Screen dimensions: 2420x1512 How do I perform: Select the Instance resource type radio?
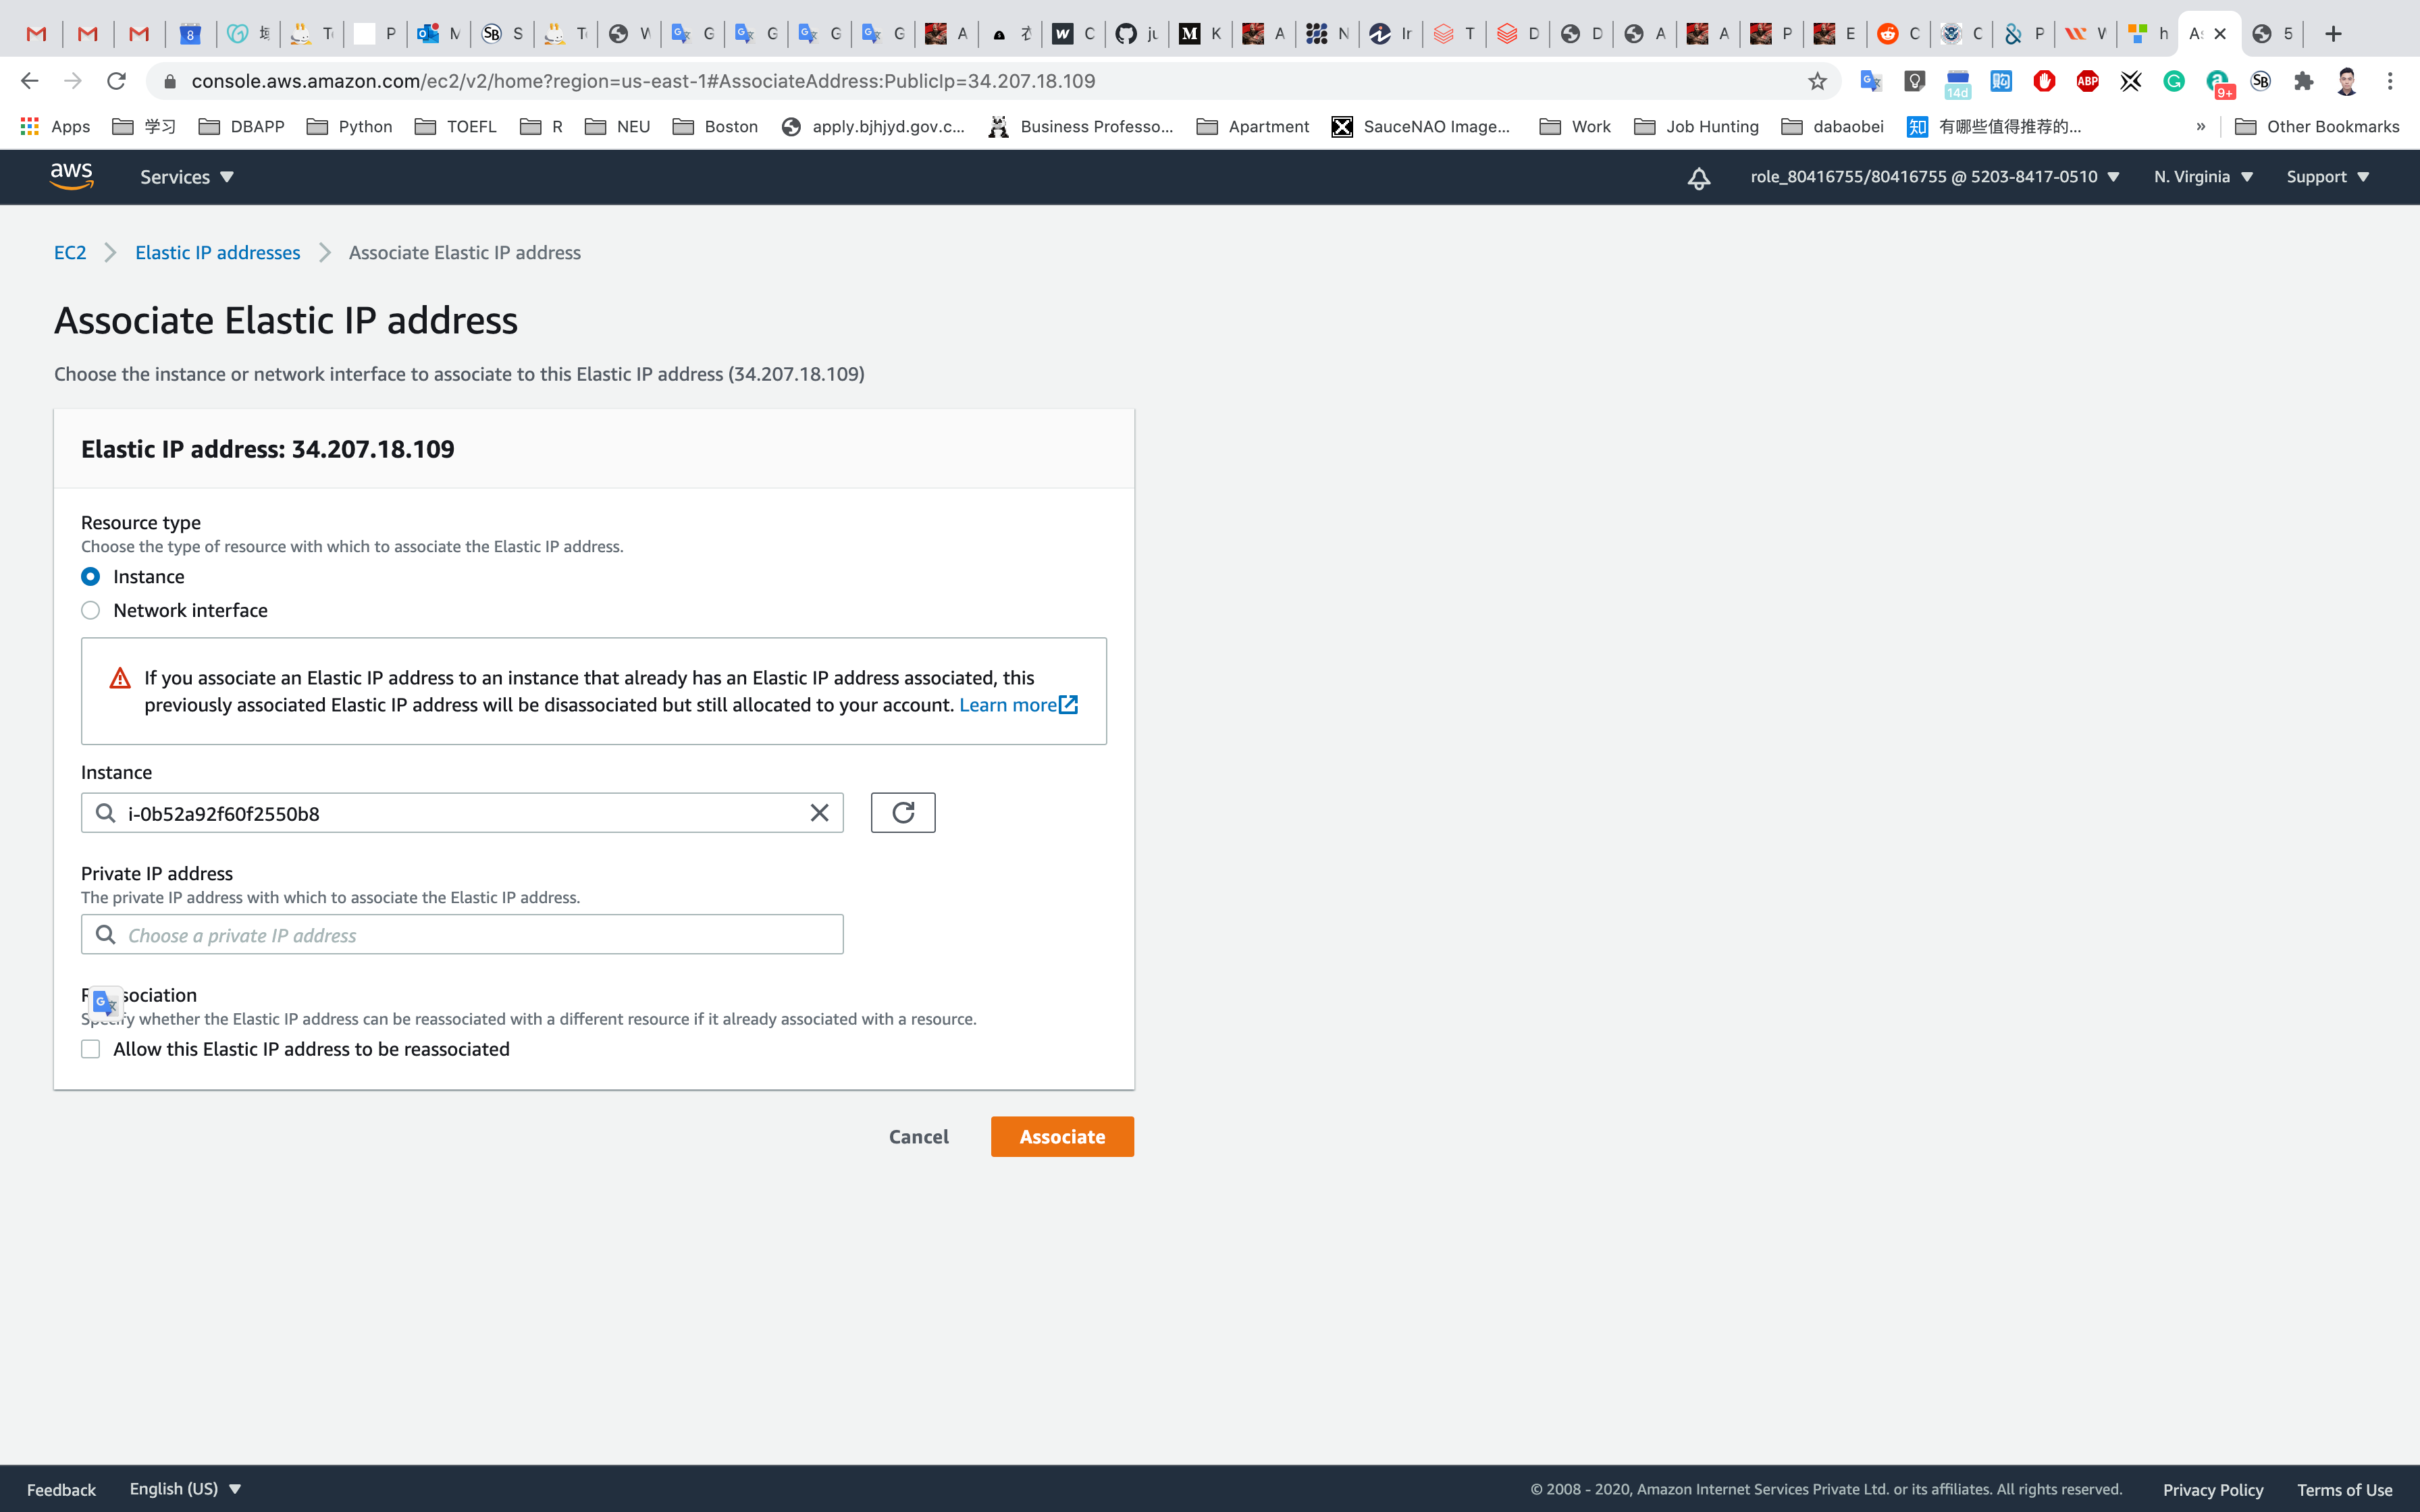(91, 577)
